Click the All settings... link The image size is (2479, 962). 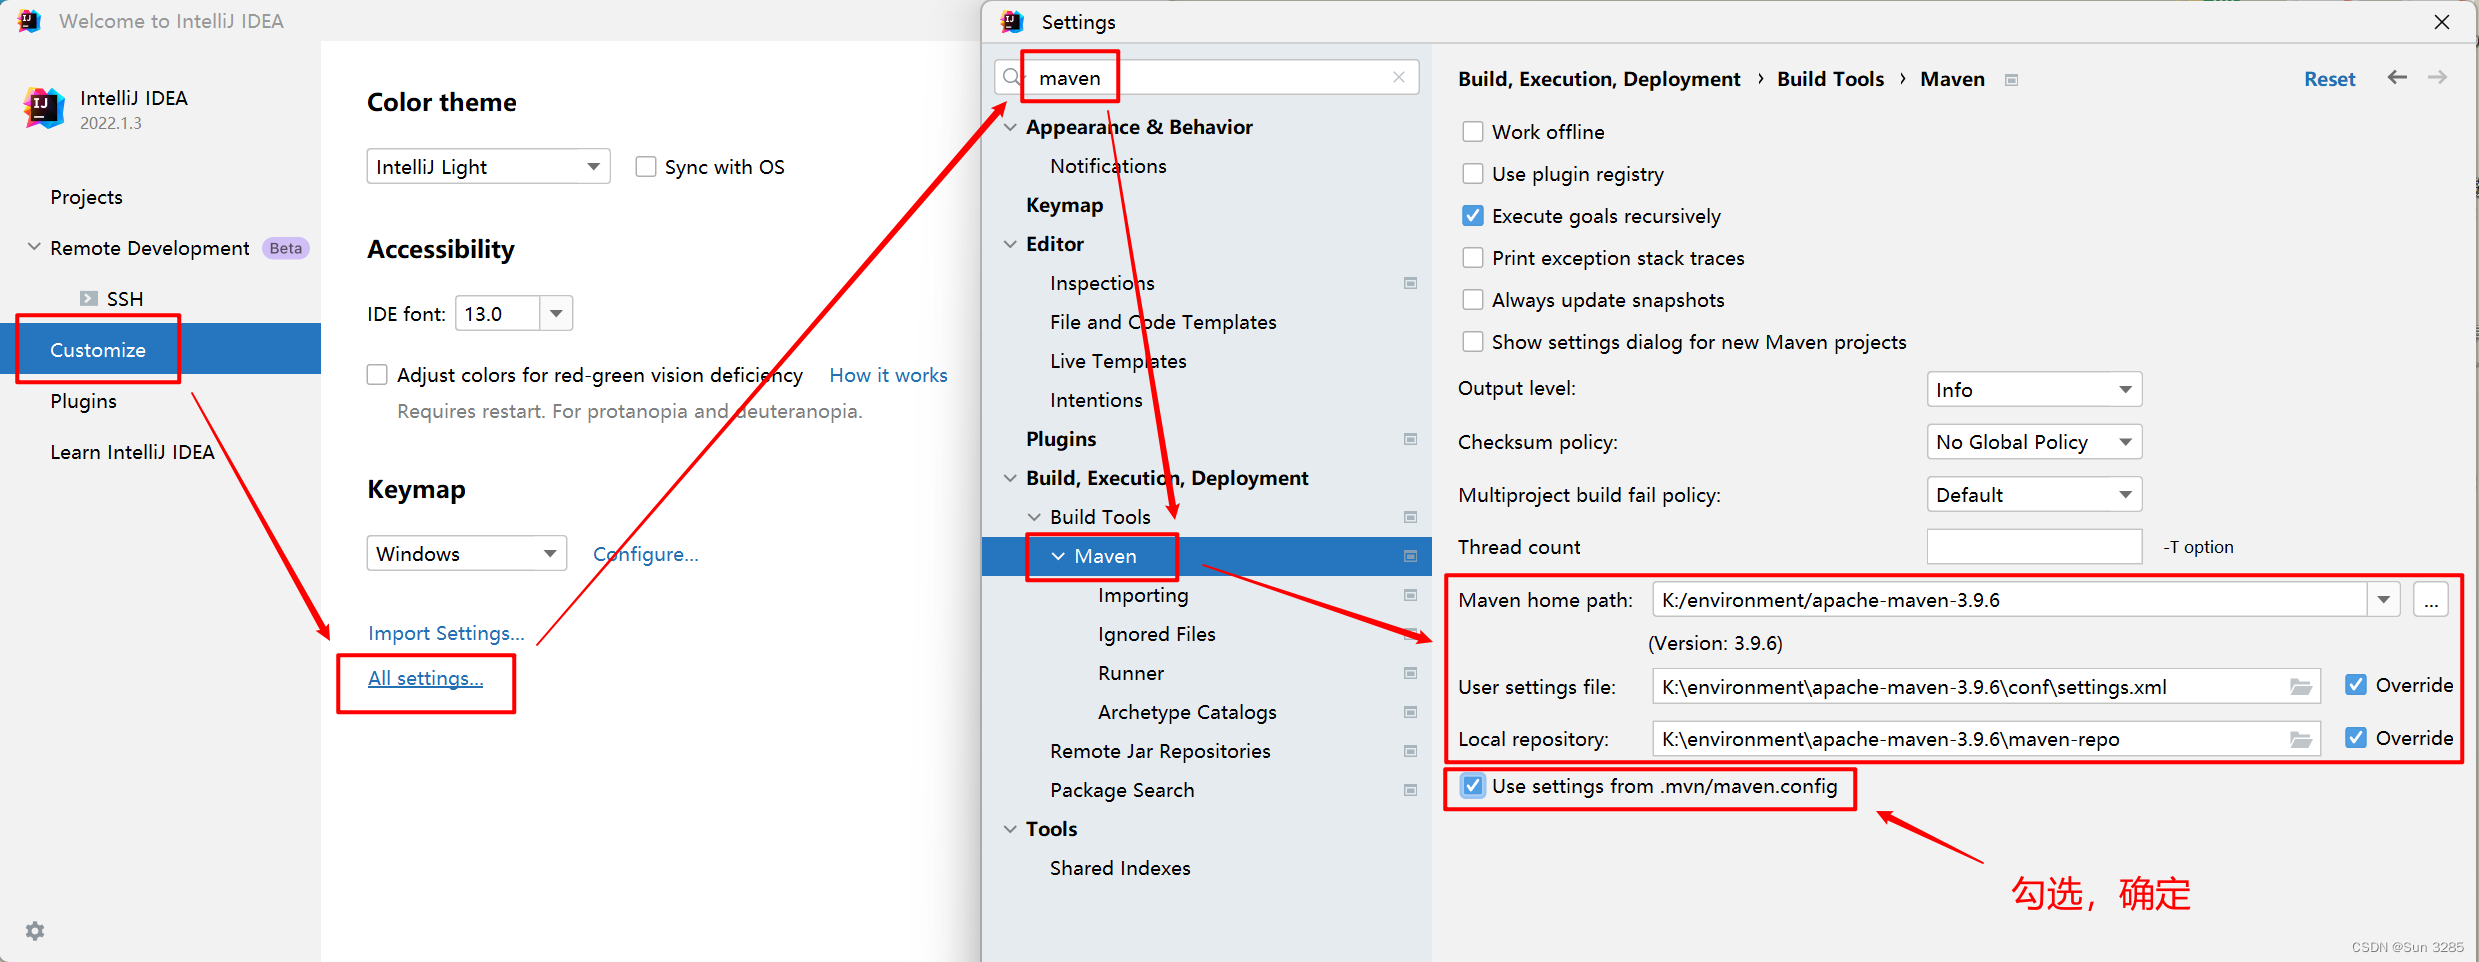[x=426, y=678]
